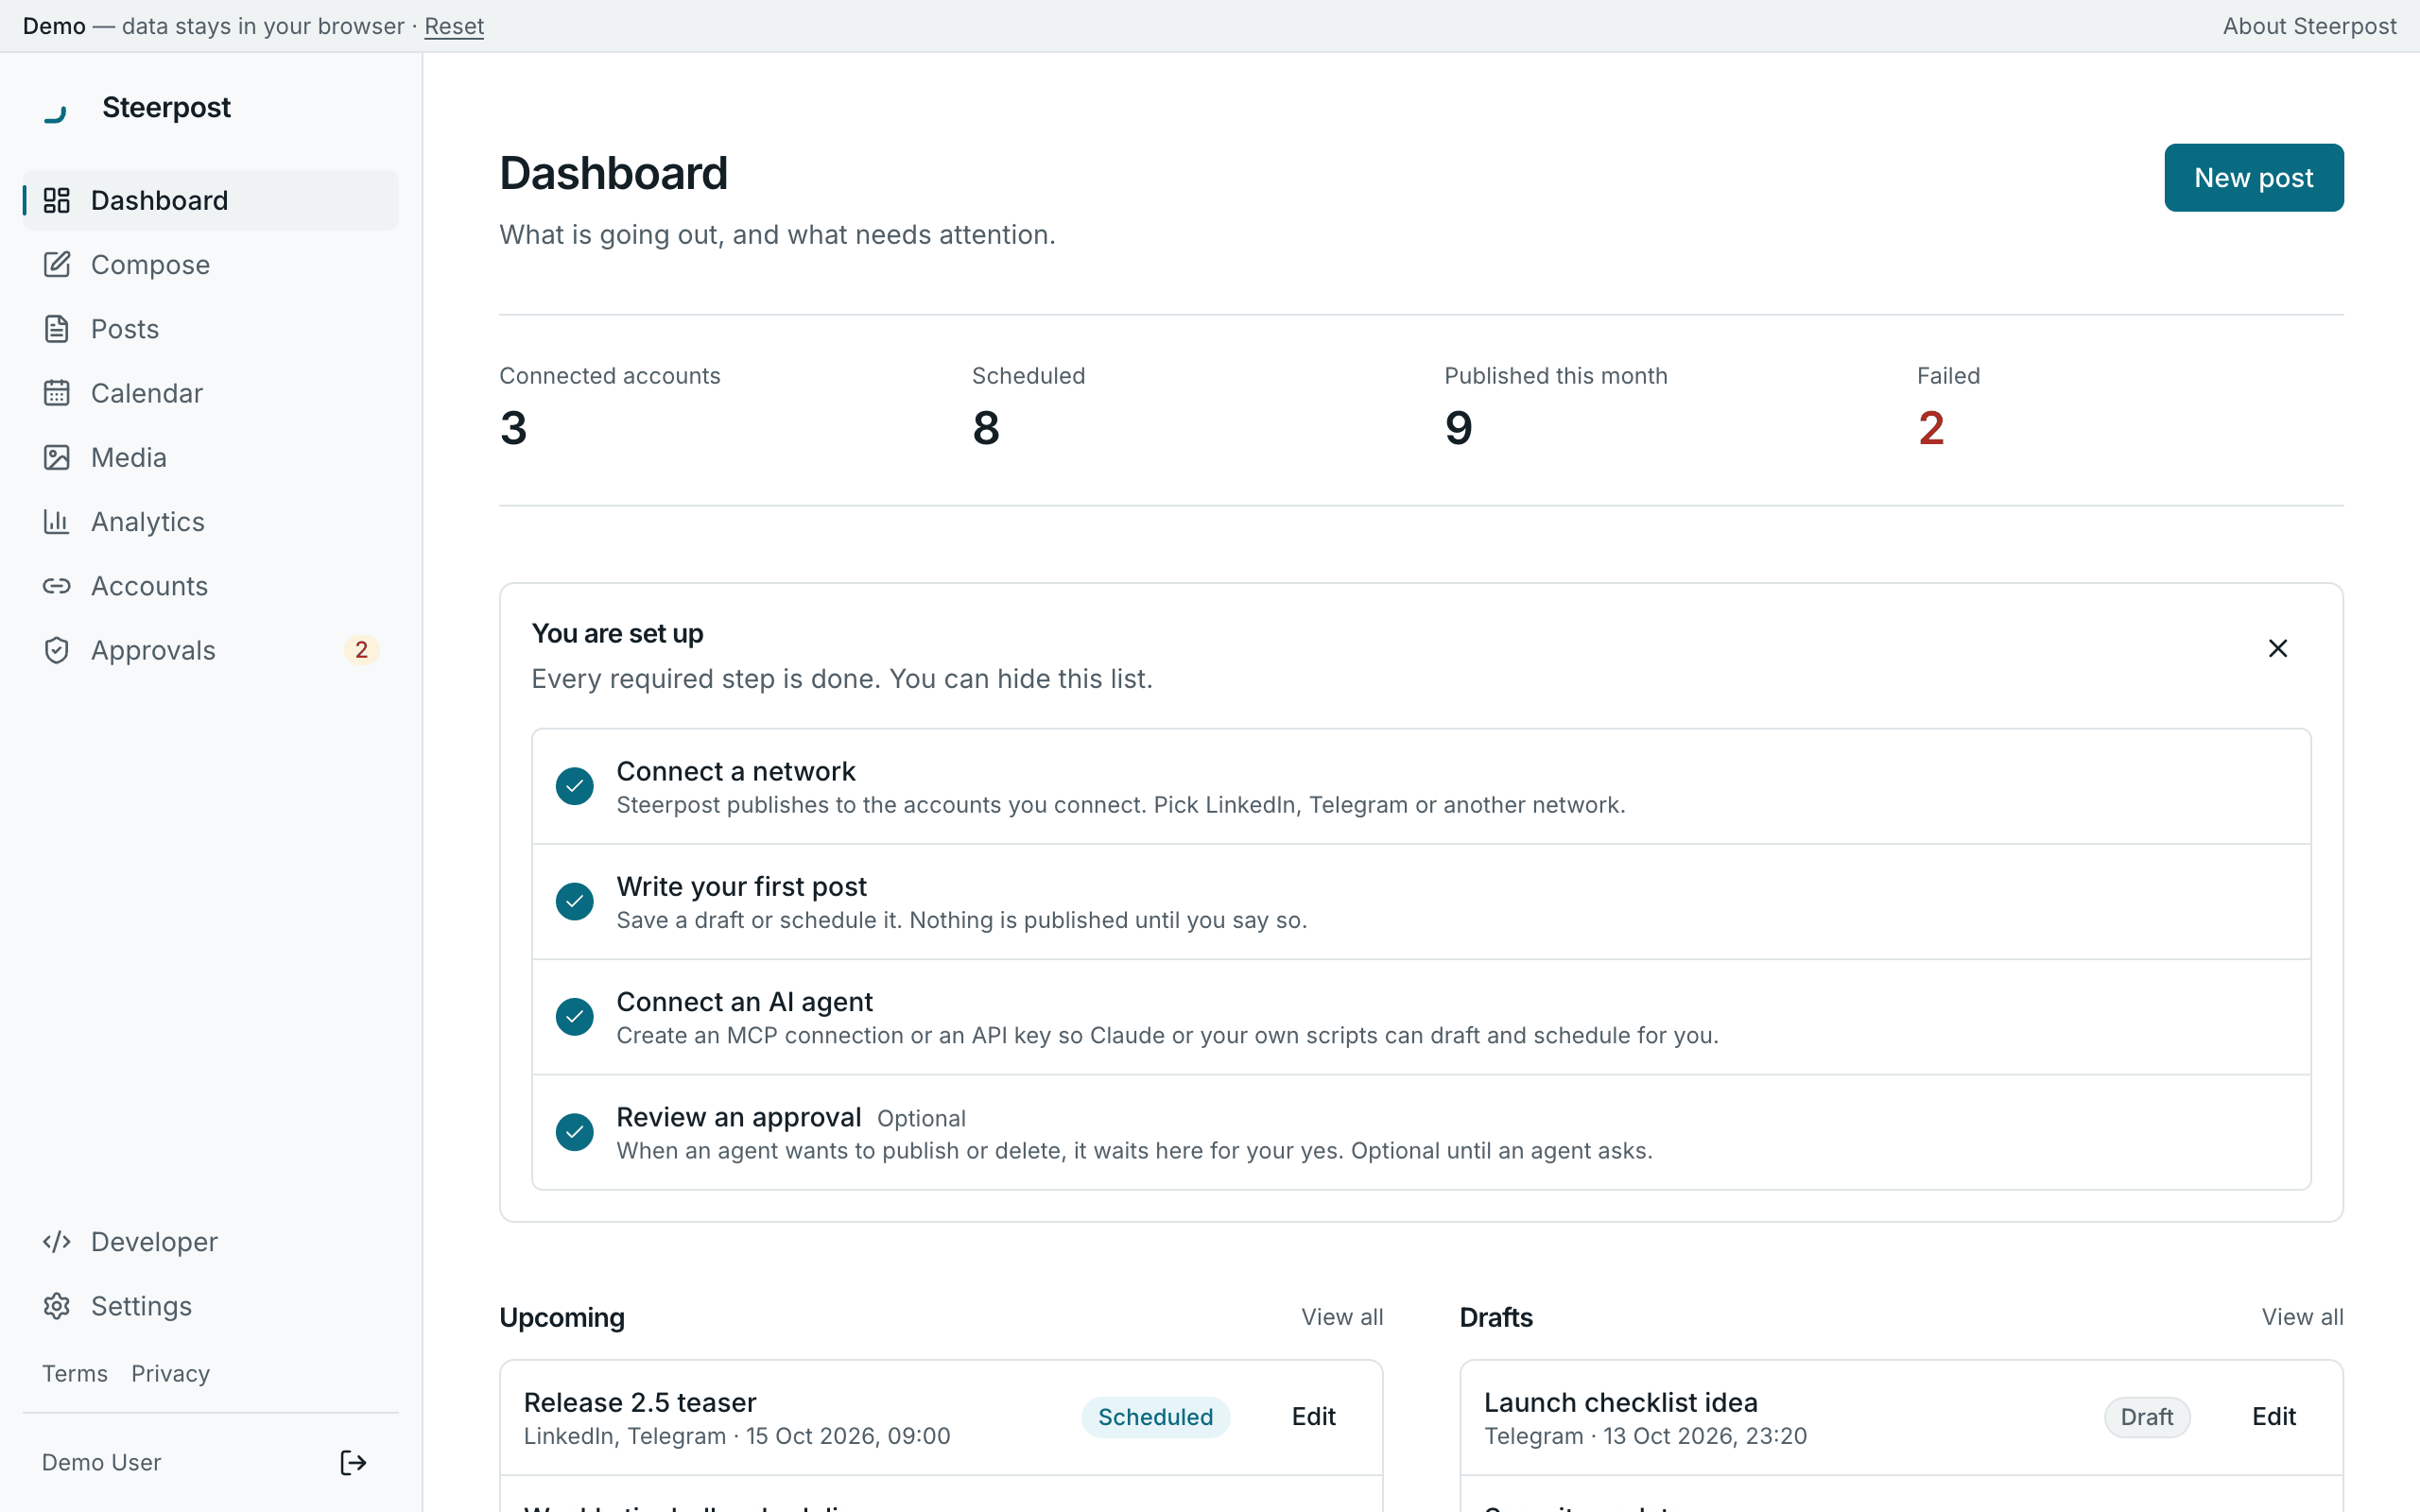Open Accounts in the sidebar
The width and height of the screenshot is (2420, 1512).
(211, 585)
